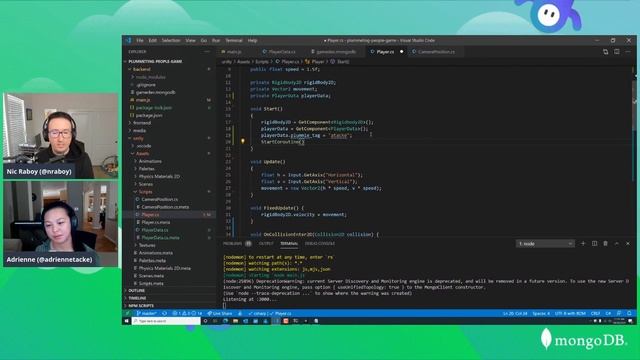
Task: Click the master git branch indicator
Action: click(x=147, y=313)
